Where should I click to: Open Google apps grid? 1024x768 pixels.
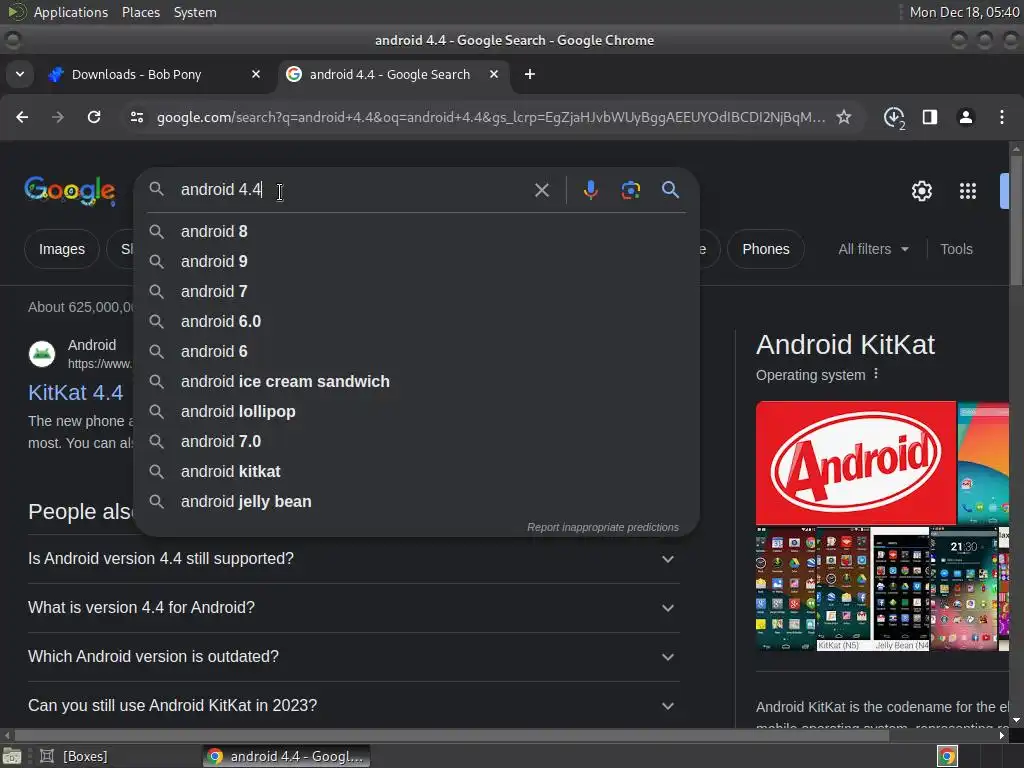click(967, 191)
